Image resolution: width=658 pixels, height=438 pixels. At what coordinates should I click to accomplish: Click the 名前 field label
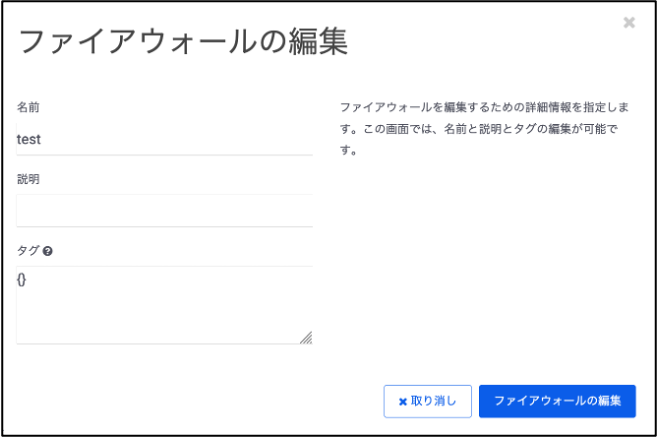(28, 107)
